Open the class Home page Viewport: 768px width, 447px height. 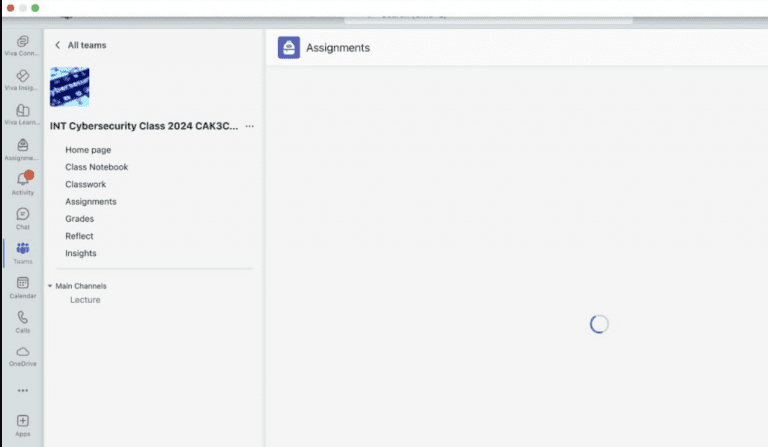[x=88, y=150]
